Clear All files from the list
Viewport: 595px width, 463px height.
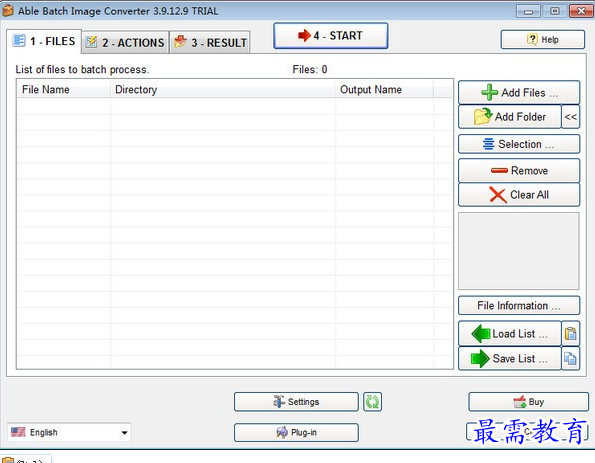coord(519,195)
